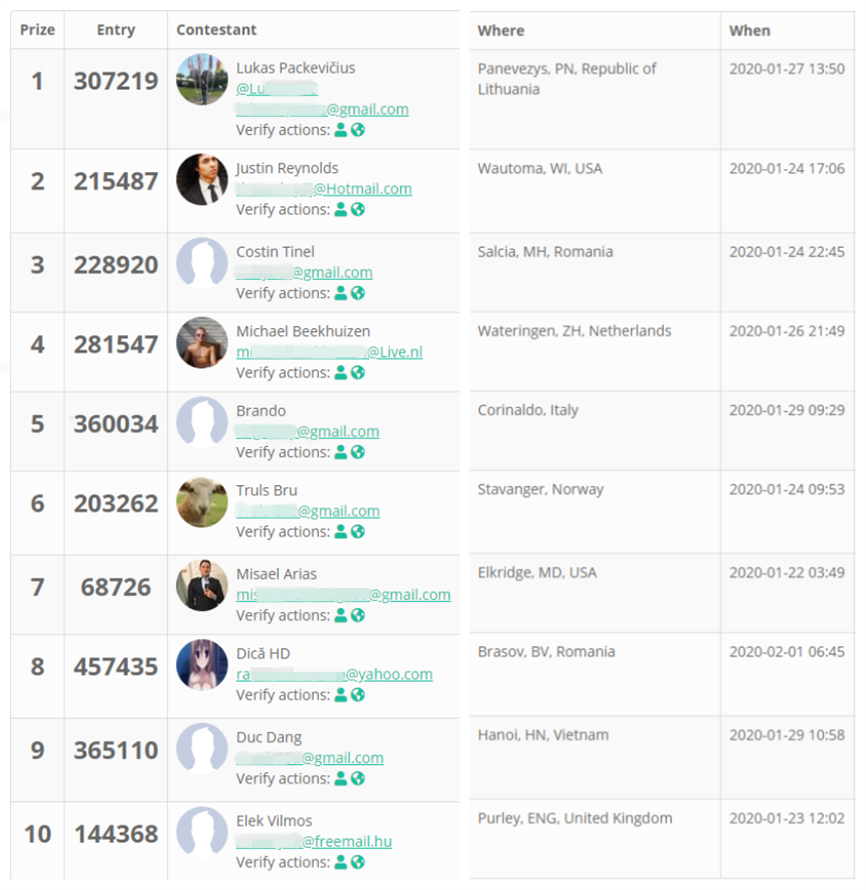Click Justin Reynolds's profile photo
This screenshot has width=866, height=890.
pos(202,181)
